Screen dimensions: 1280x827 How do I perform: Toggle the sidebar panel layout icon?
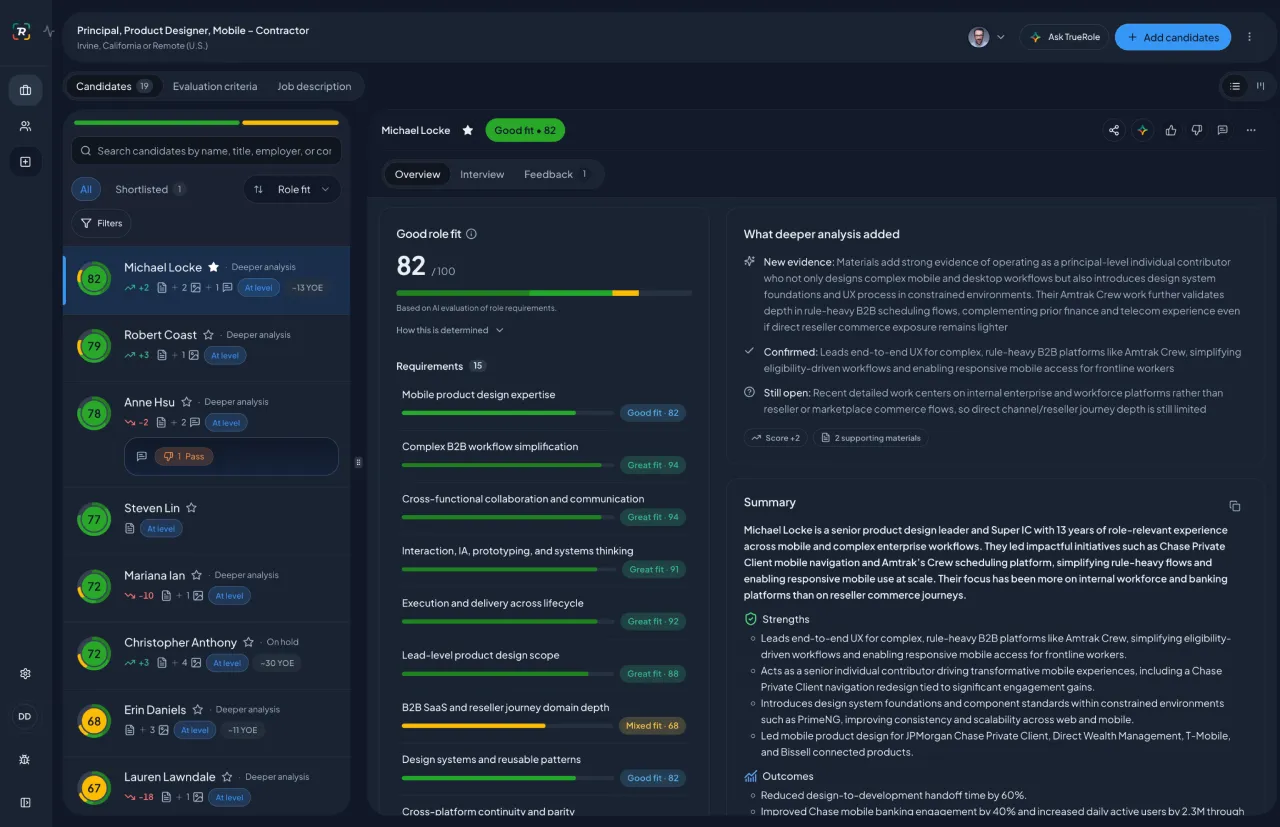pos(25,802)
